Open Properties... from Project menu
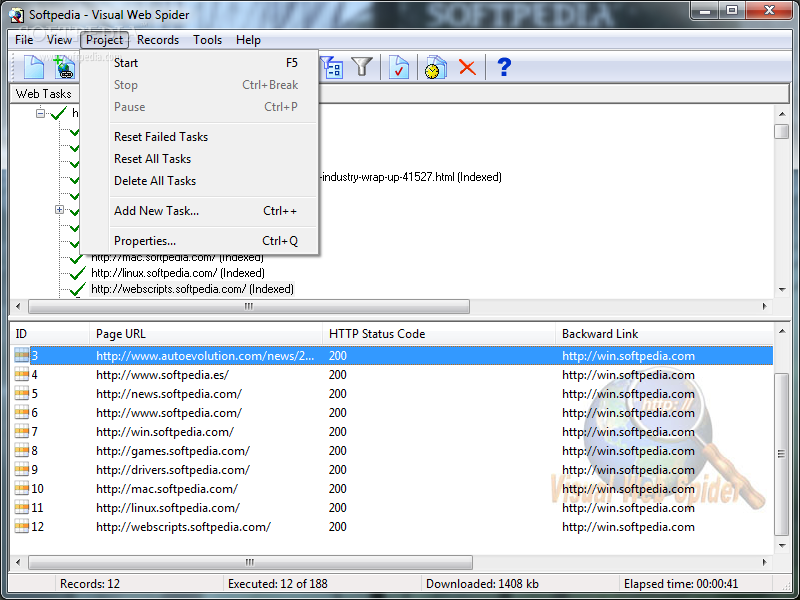The width and height of the screenshot is (800, 600). coord(206,241)
